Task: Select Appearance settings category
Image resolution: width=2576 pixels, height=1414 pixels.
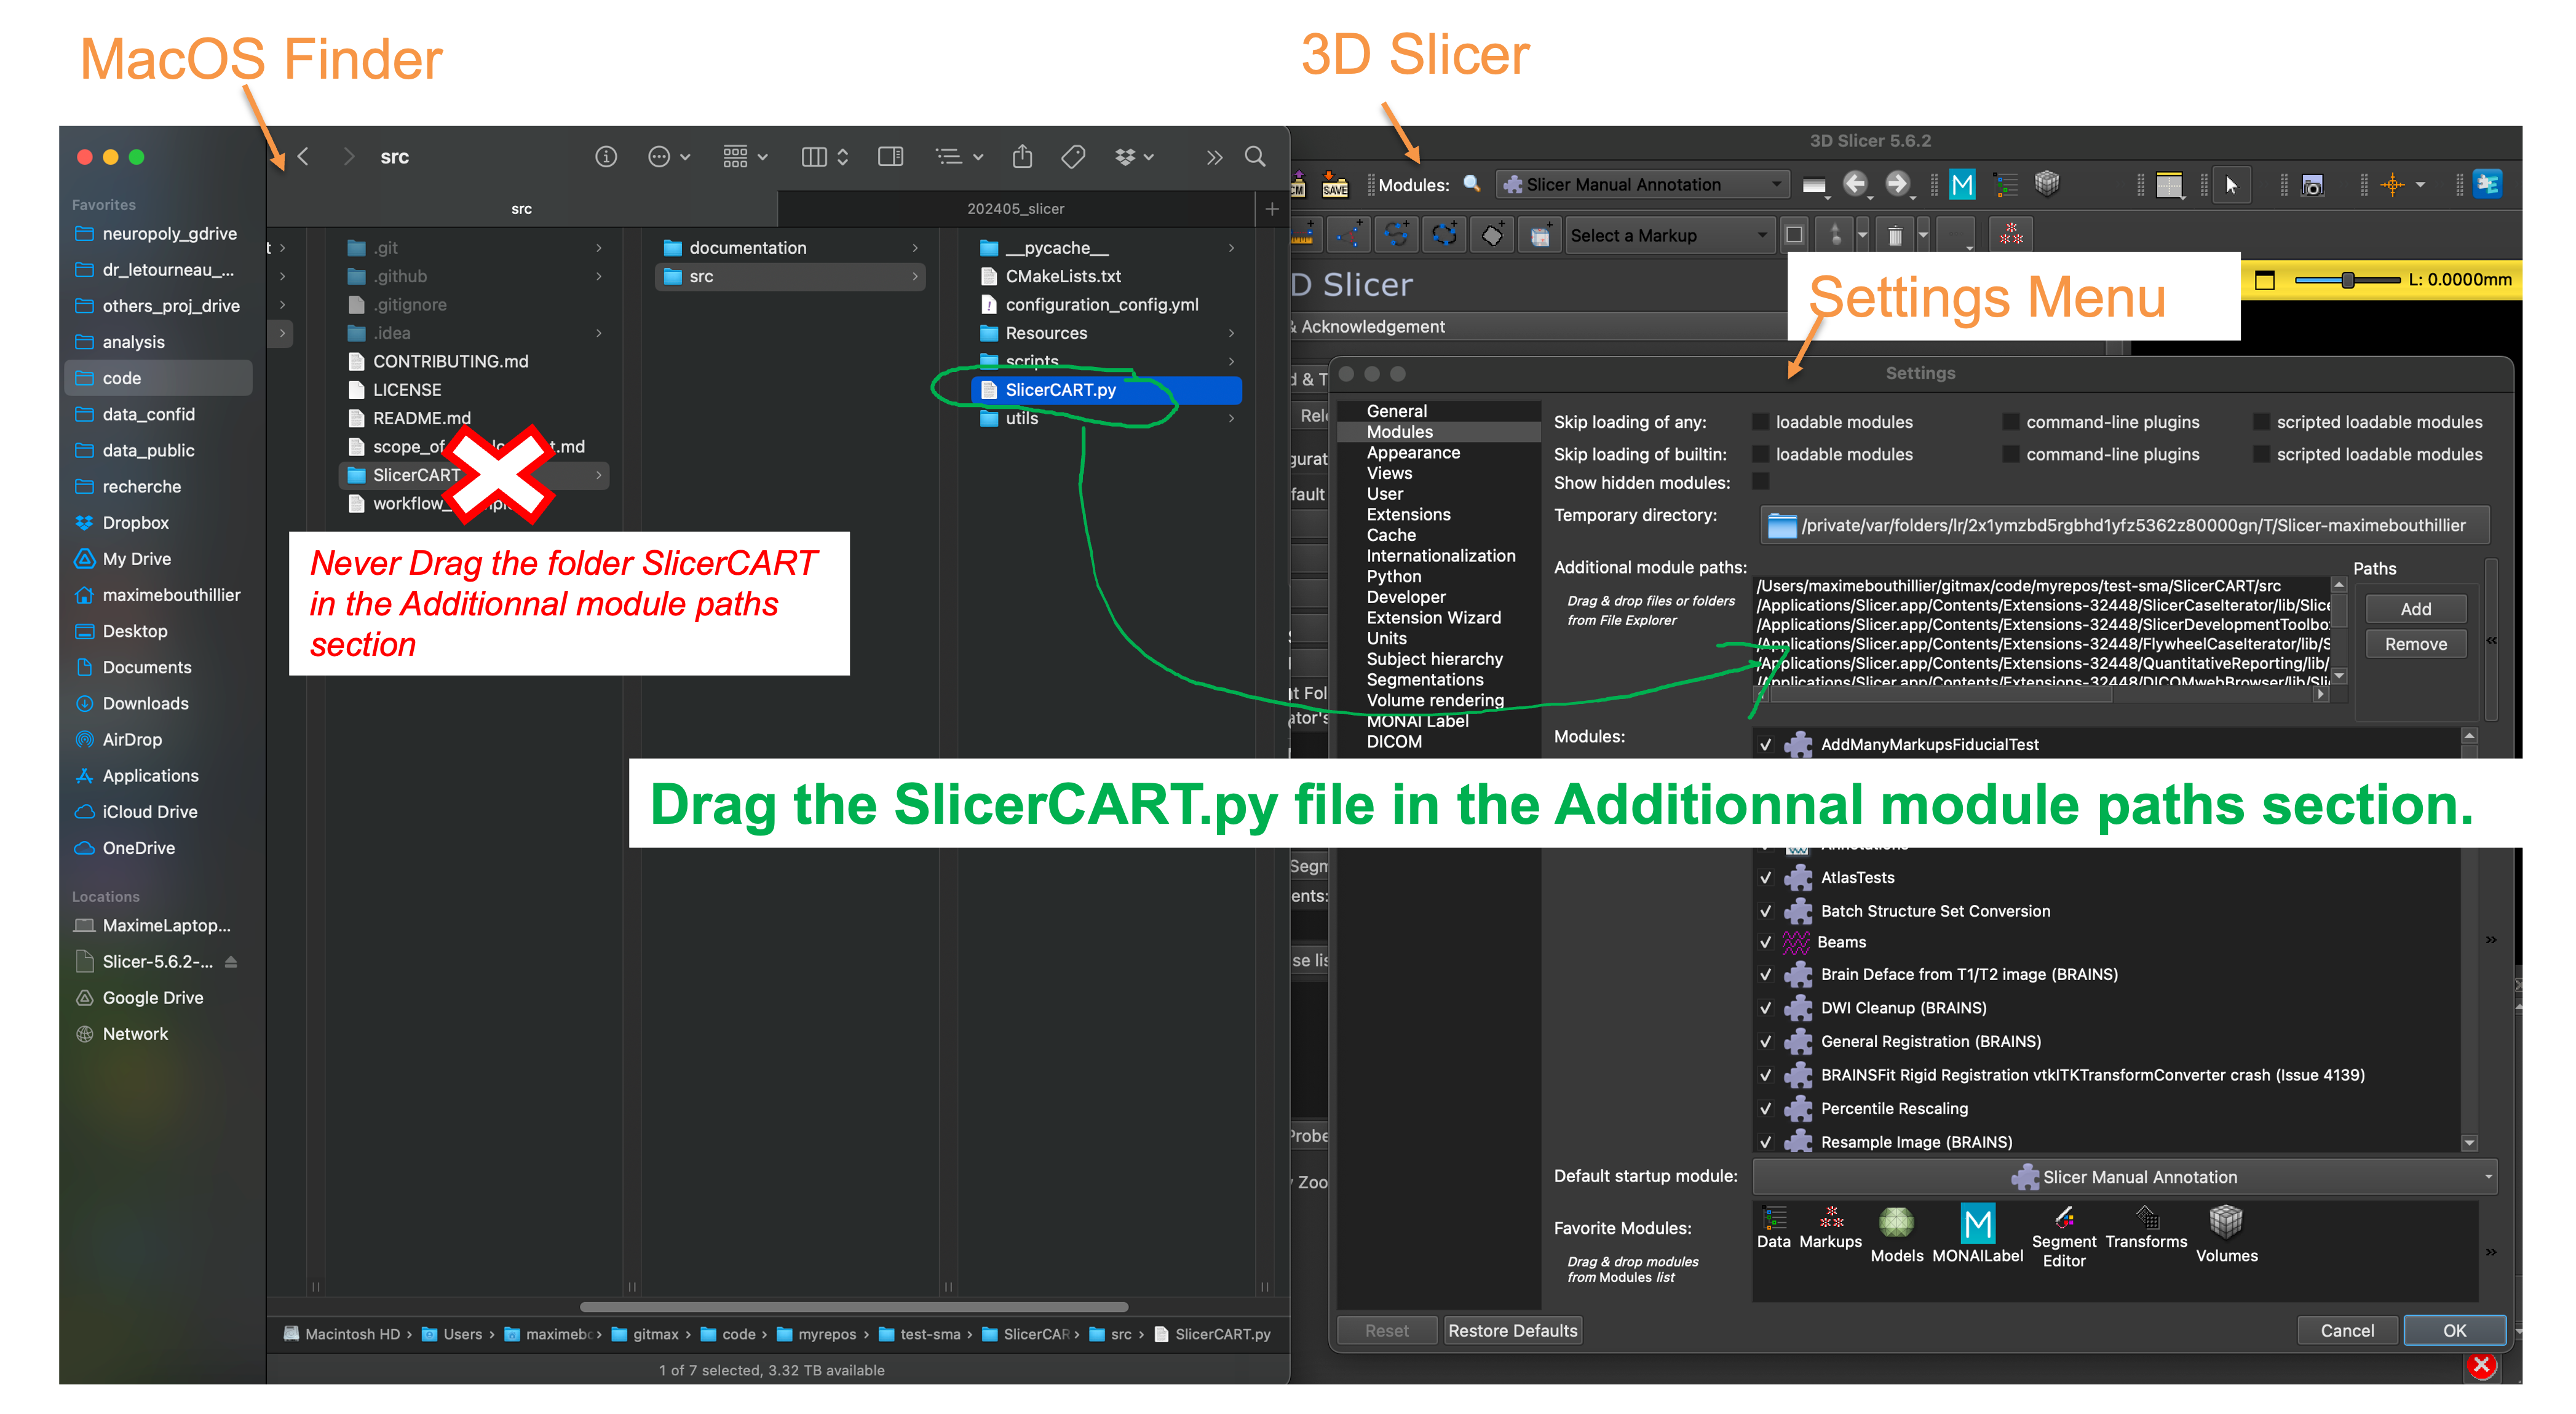Action: [1413, 453]
